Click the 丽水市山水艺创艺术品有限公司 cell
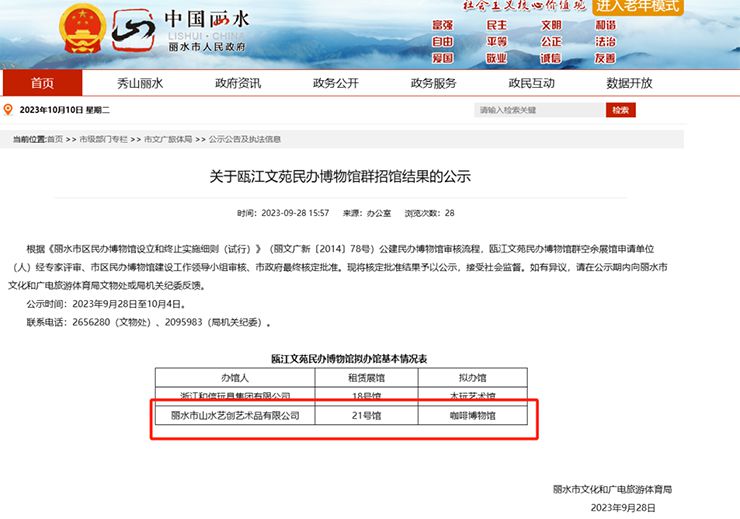The width and height of the screenshot is (740, 519). pos(234,415)
